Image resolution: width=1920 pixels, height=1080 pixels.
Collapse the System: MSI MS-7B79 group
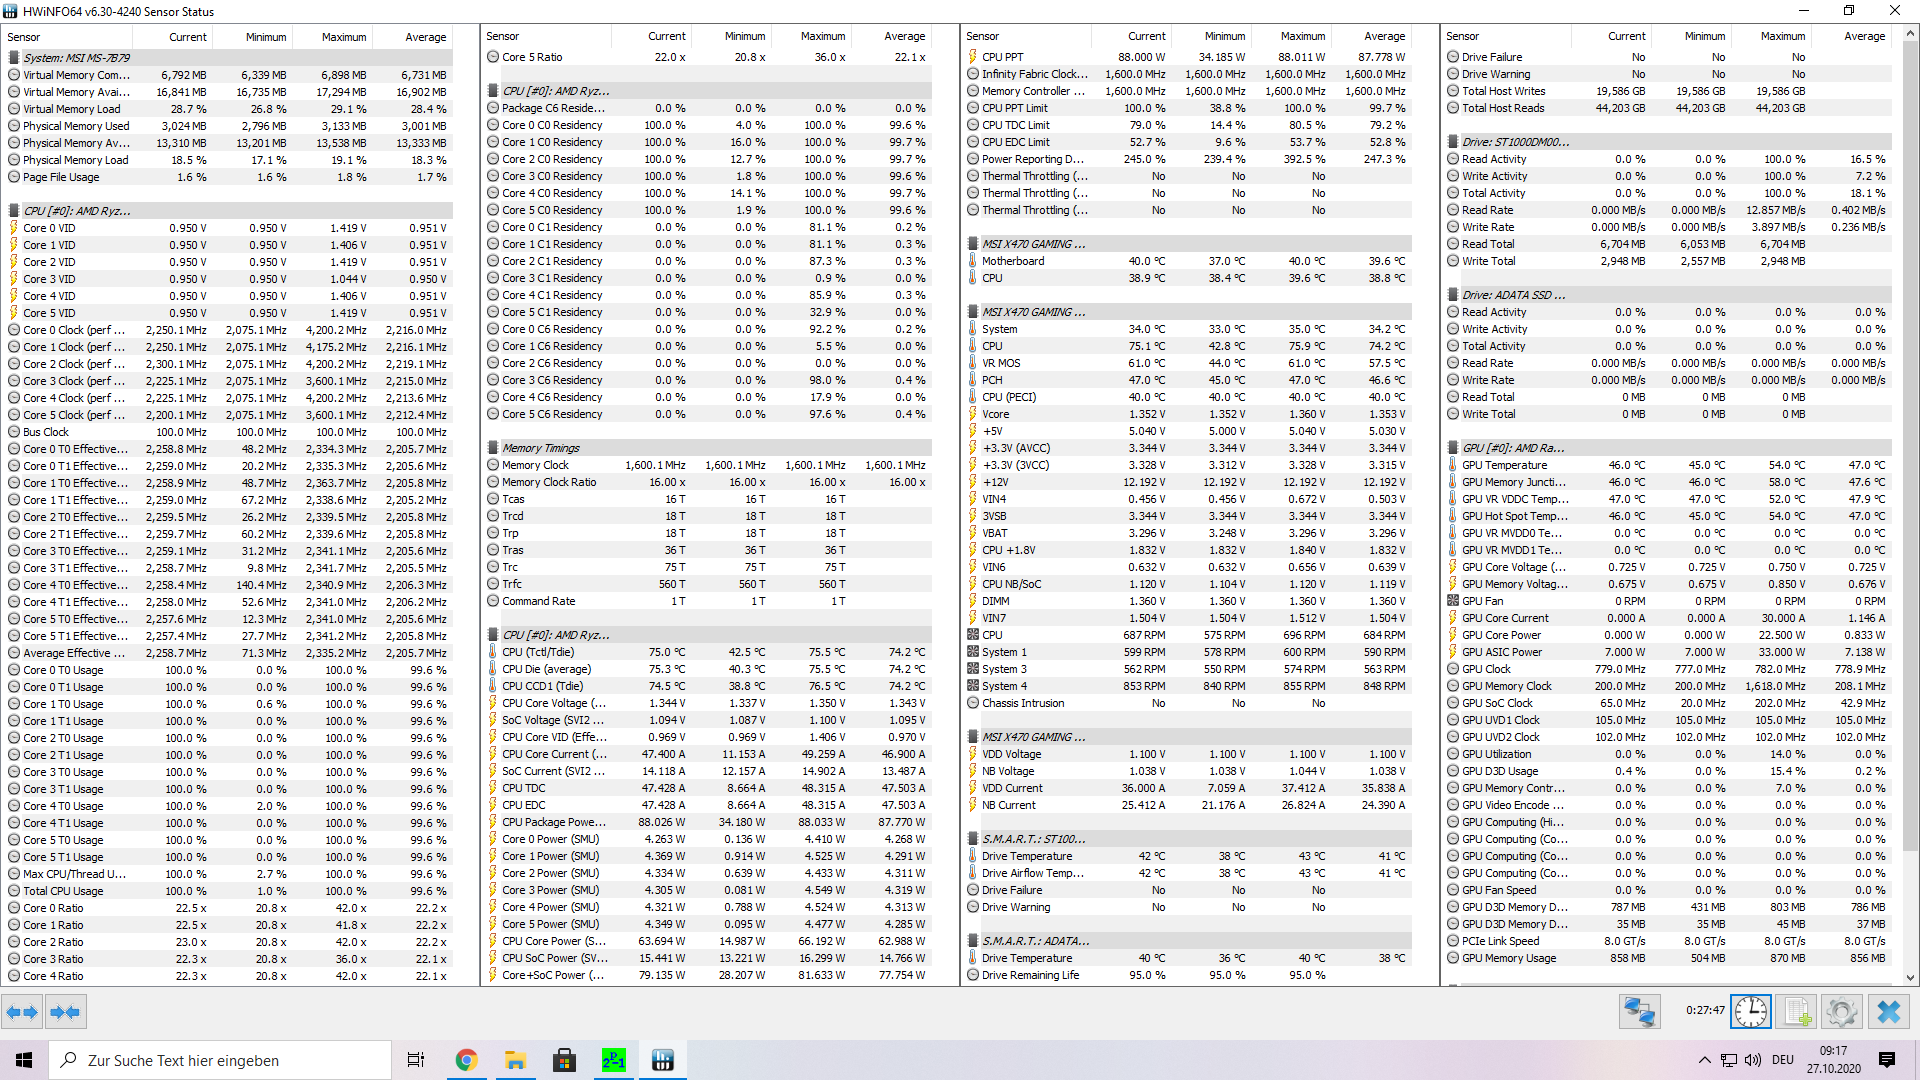point(77,58)
